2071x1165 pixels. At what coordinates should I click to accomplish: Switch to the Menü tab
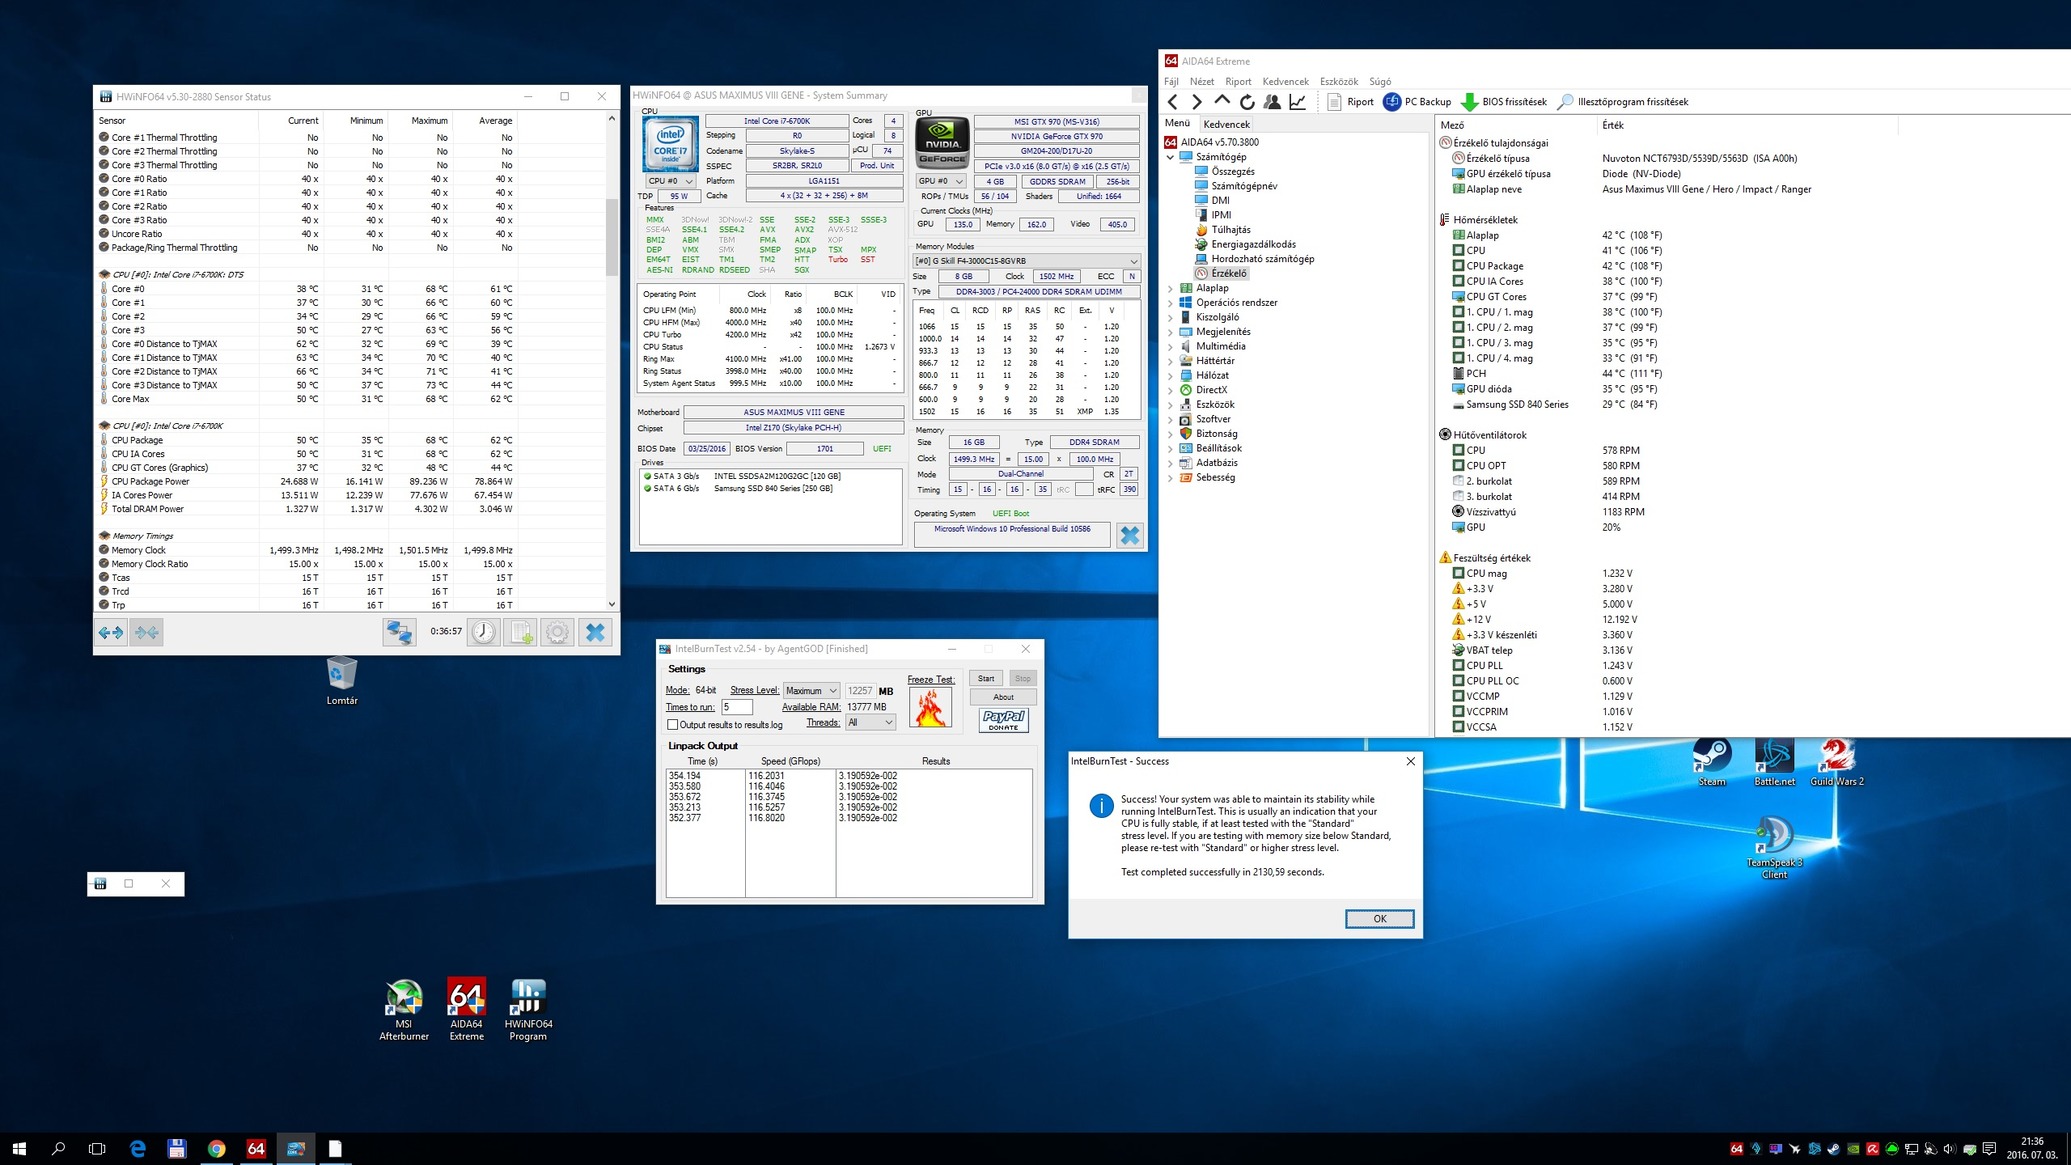(x=1177, y=124)
